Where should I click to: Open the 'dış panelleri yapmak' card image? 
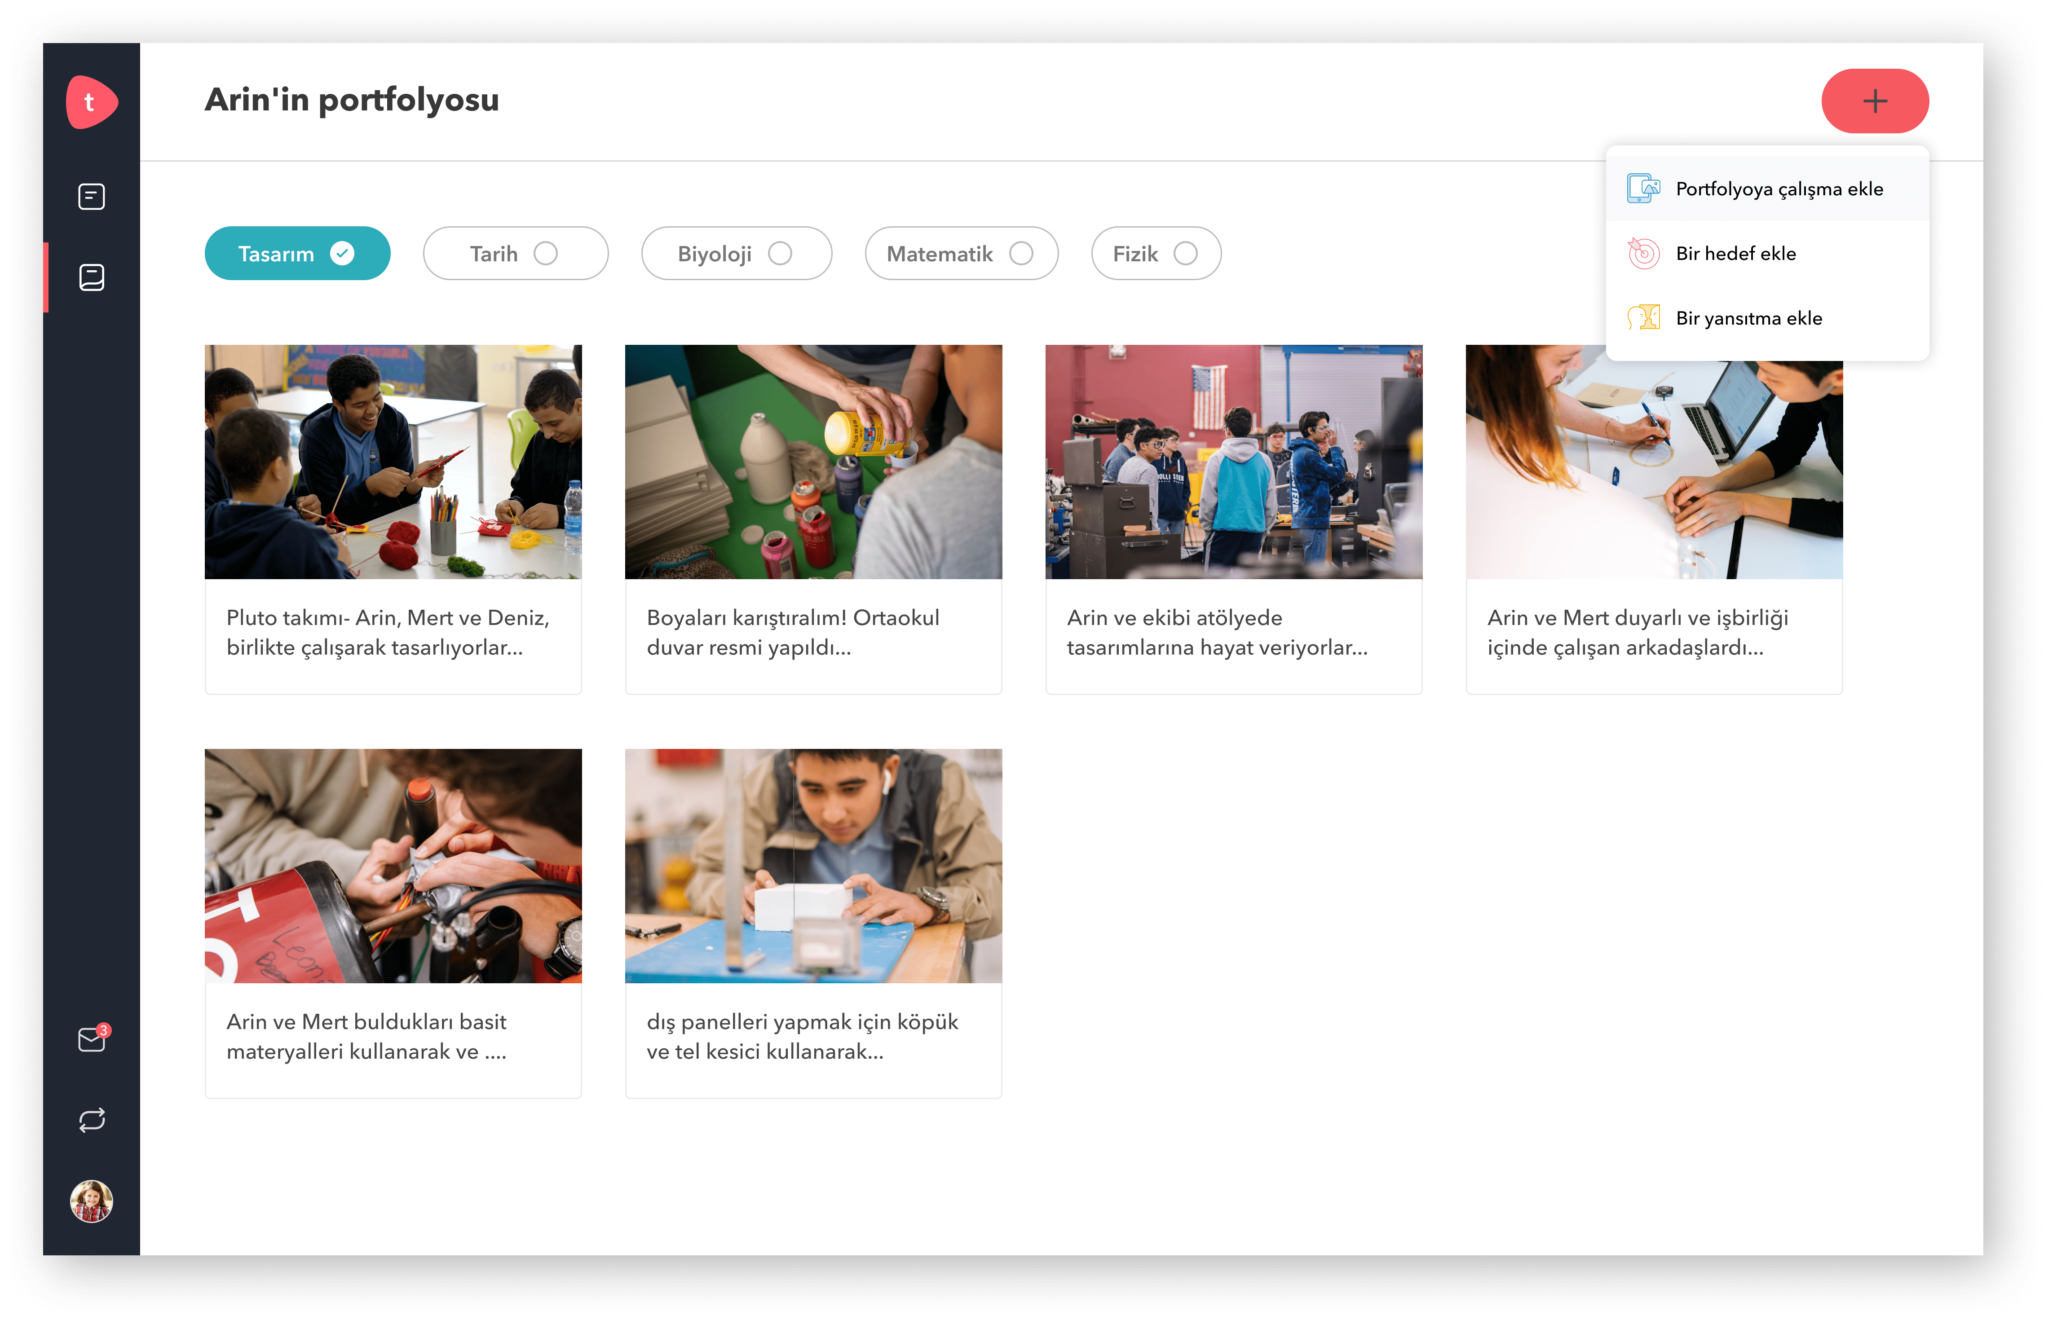(813, 866)
